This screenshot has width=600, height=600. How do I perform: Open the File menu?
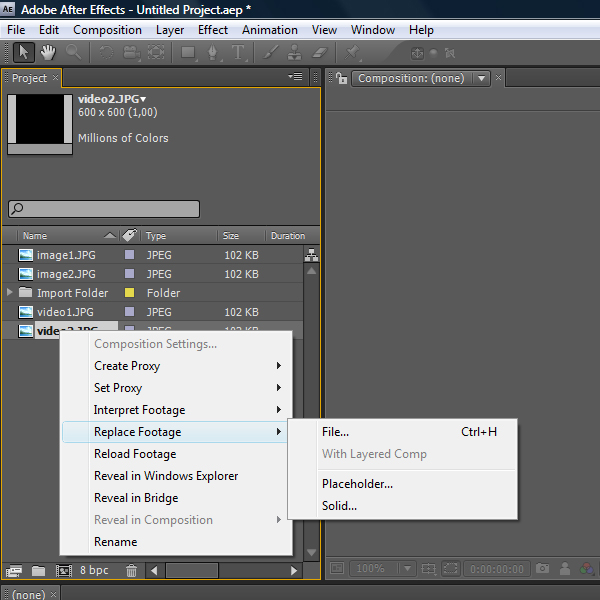coord(16,30)
